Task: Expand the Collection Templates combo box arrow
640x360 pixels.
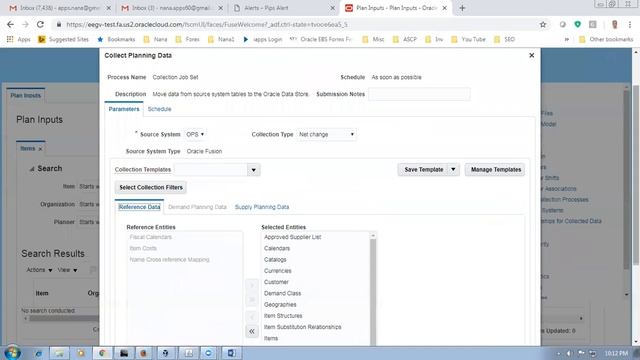Action: tap(253, 170)
